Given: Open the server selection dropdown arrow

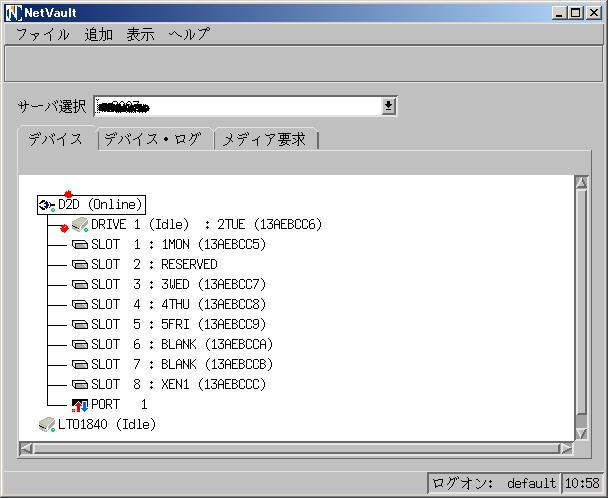Looking at the screenshot, I should point(388,106).
